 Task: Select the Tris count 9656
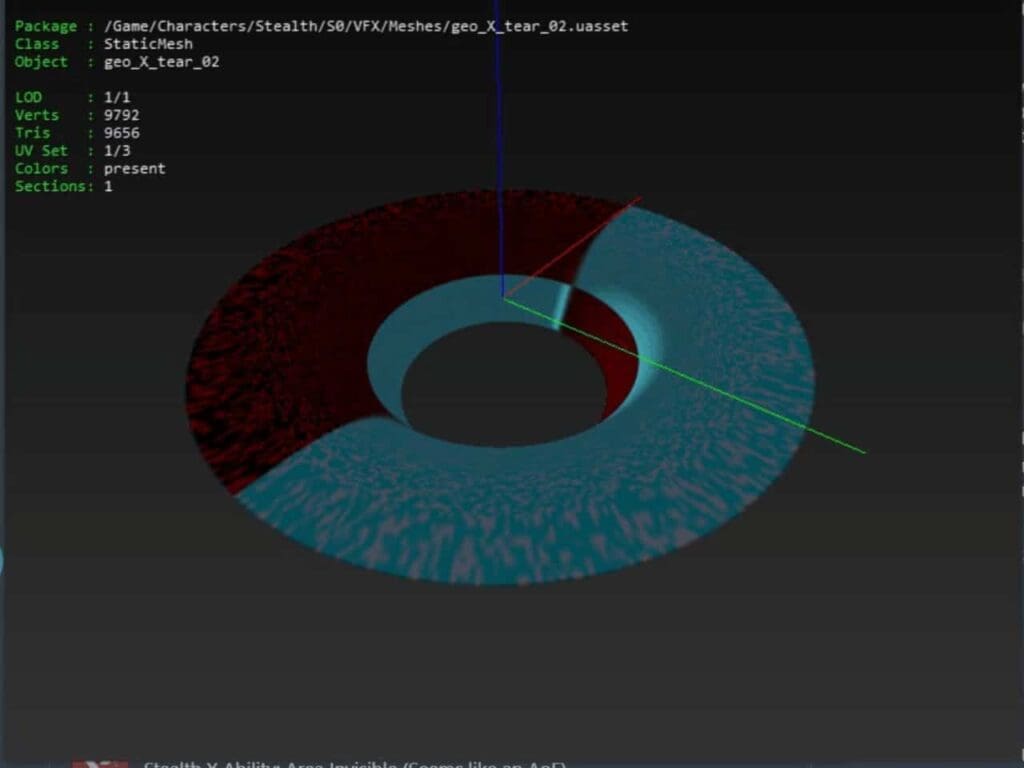(121, 133)
